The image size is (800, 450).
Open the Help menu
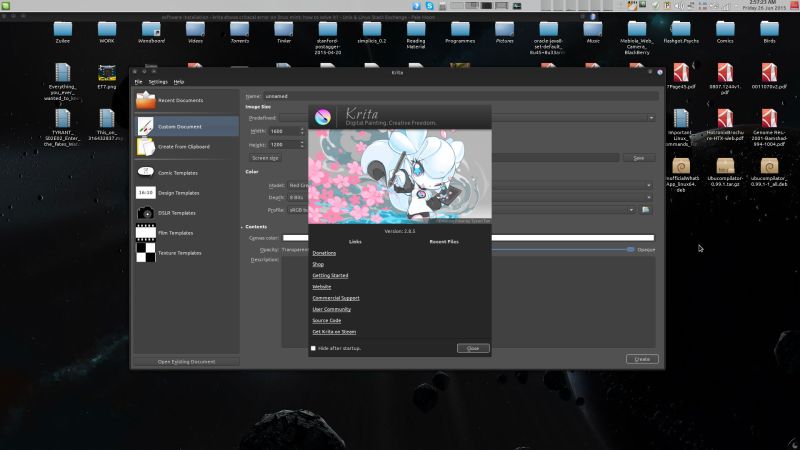pyautogui.click(x=179, y=82)
